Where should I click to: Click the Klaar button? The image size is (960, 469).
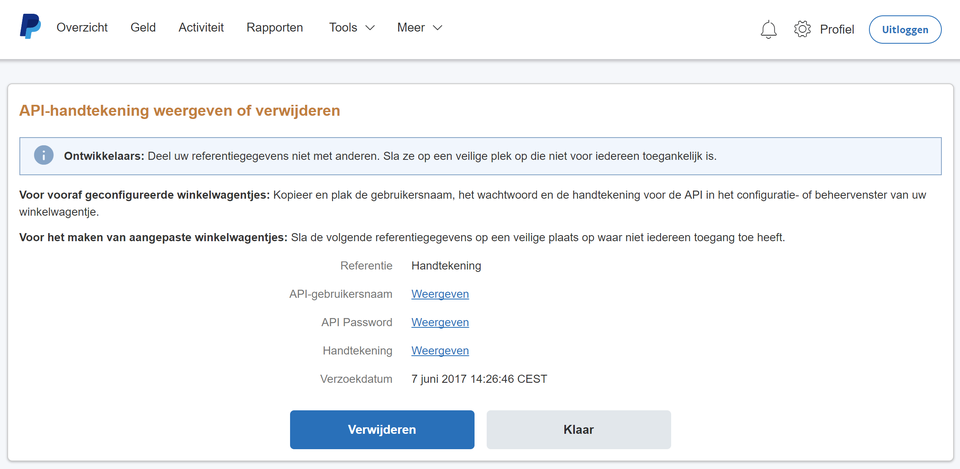579,430
